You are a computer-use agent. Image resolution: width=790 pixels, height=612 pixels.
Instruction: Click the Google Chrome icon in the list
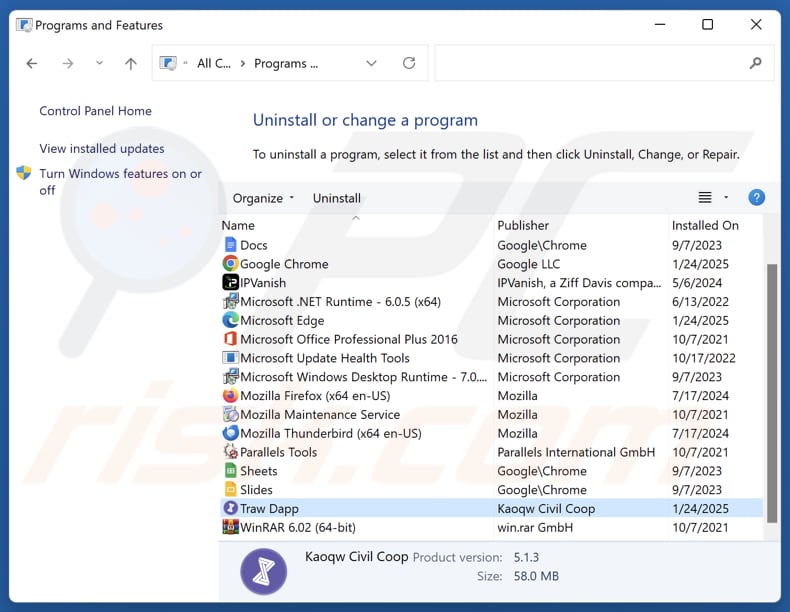tap(230, 264)
